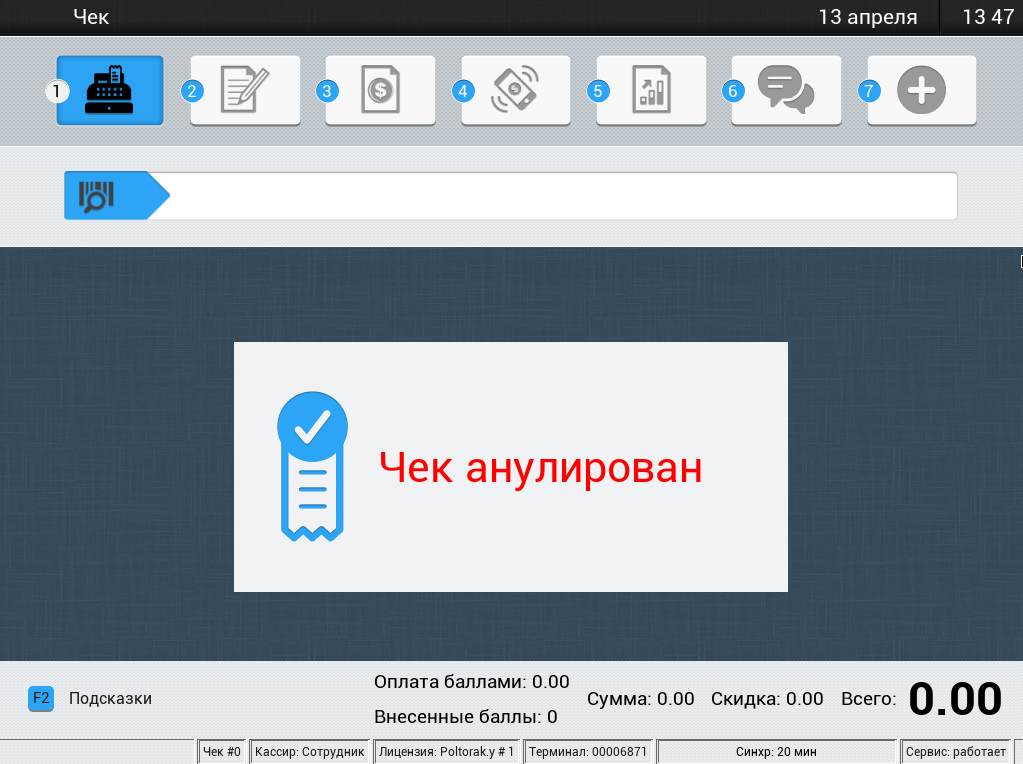Click the large 0.00 total amount
Viewport: 1023px width, 764px height.
[x=955, y=699]
